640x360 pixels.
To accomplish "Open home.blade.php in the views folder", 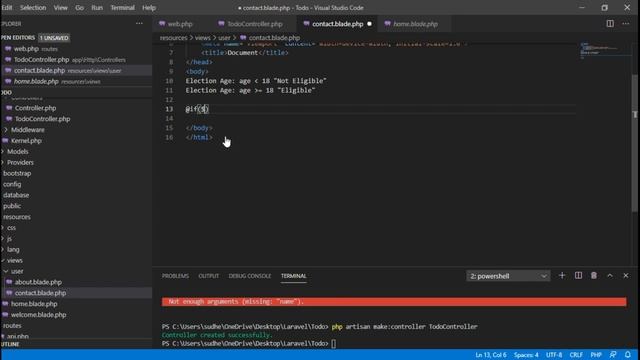I will point(76,304).
